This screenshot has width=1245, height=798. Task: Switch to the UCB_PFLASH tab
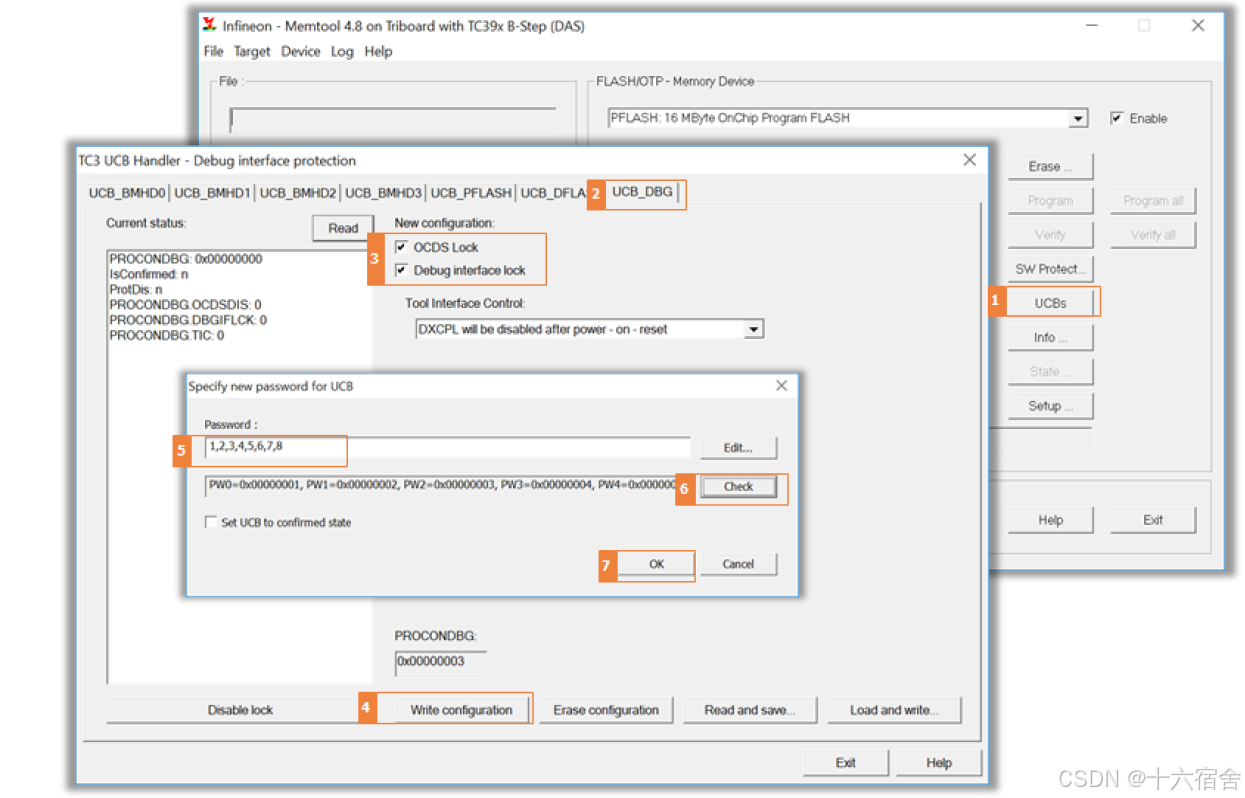470,192
